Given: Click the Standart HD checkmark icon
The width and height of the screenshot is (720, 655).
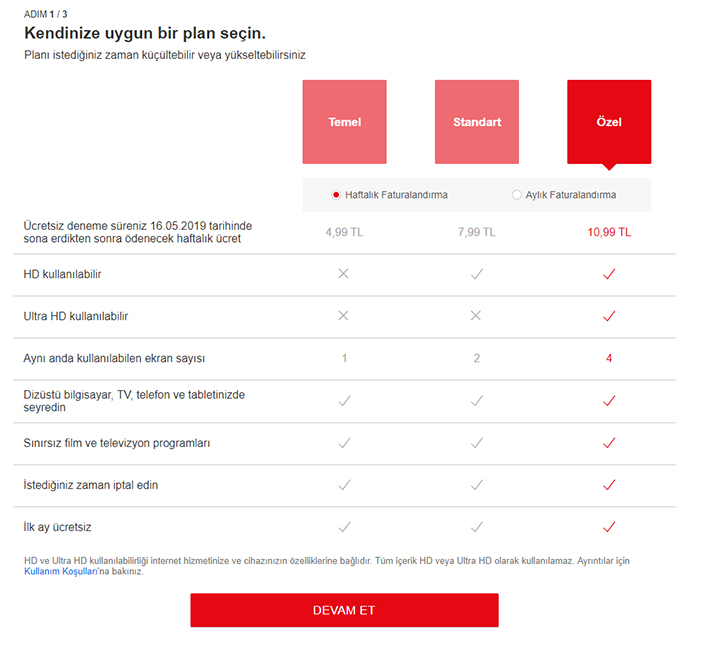Looking at the screenshot, I should coord(476,273).
